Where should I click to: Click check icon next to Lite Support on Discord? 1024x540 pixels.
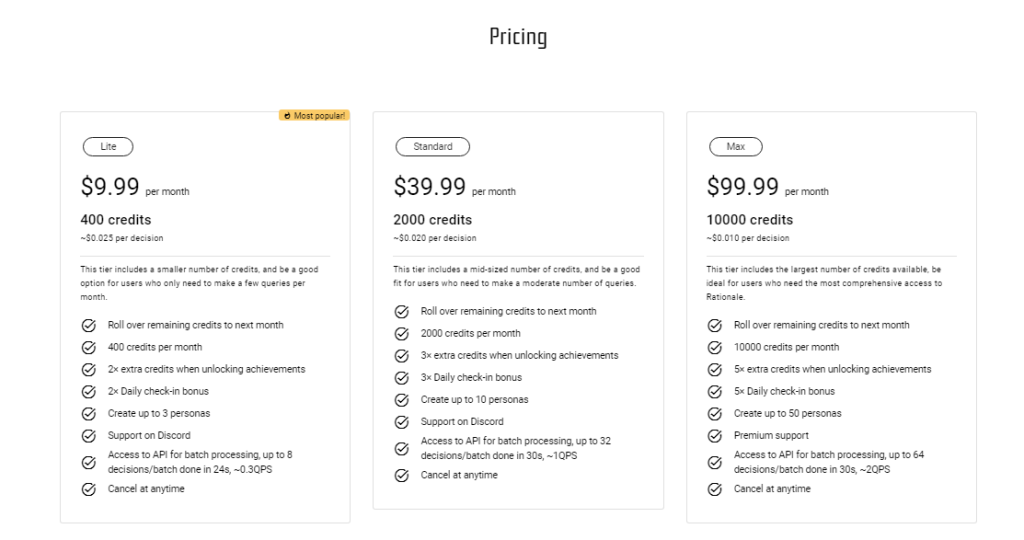point(88,436)
